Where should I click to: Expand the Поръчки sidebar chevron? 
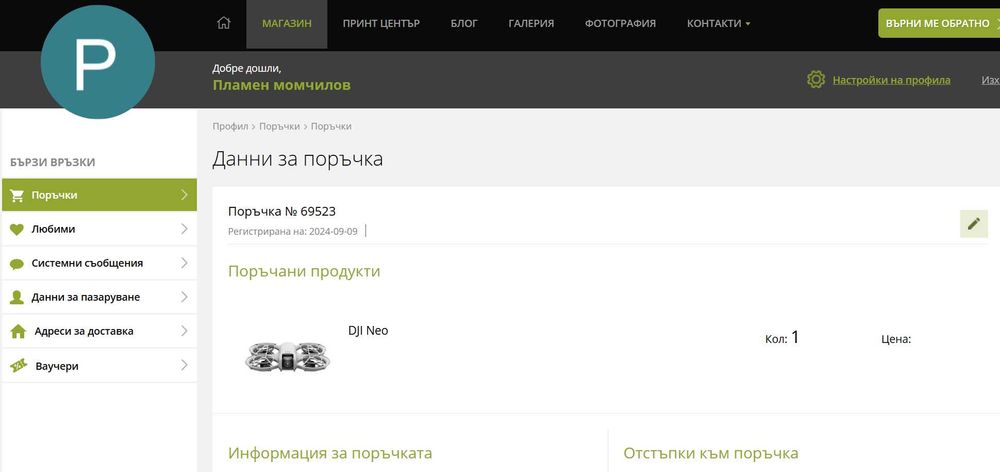[x=184, y=195]
